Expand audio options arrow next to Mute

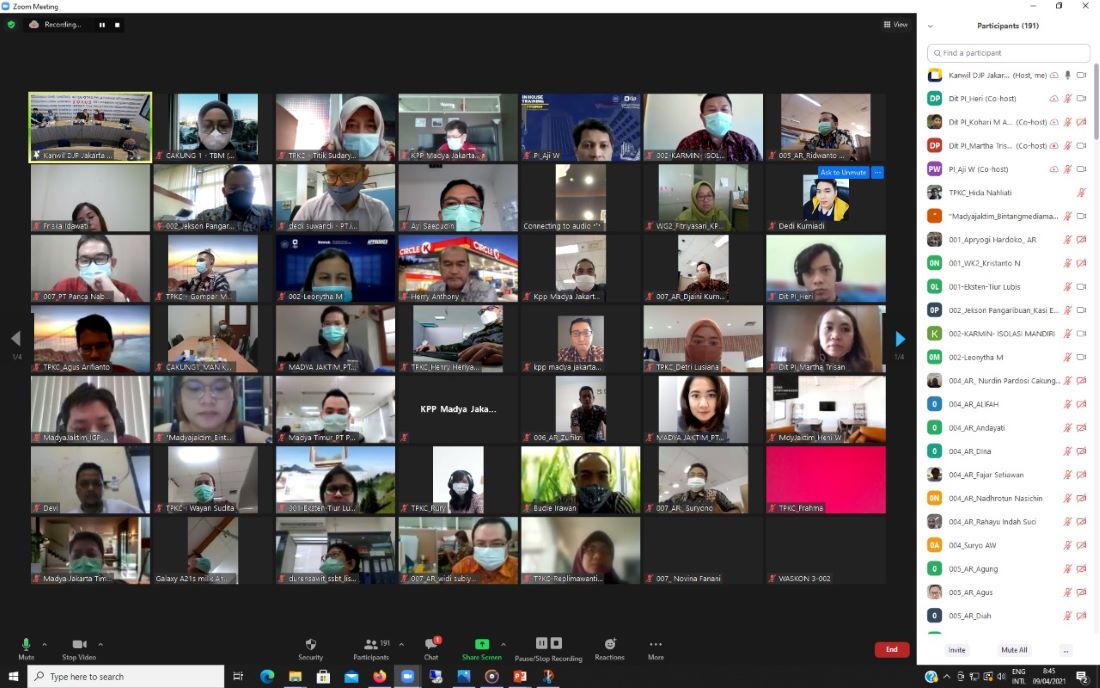tap(46, 644)
